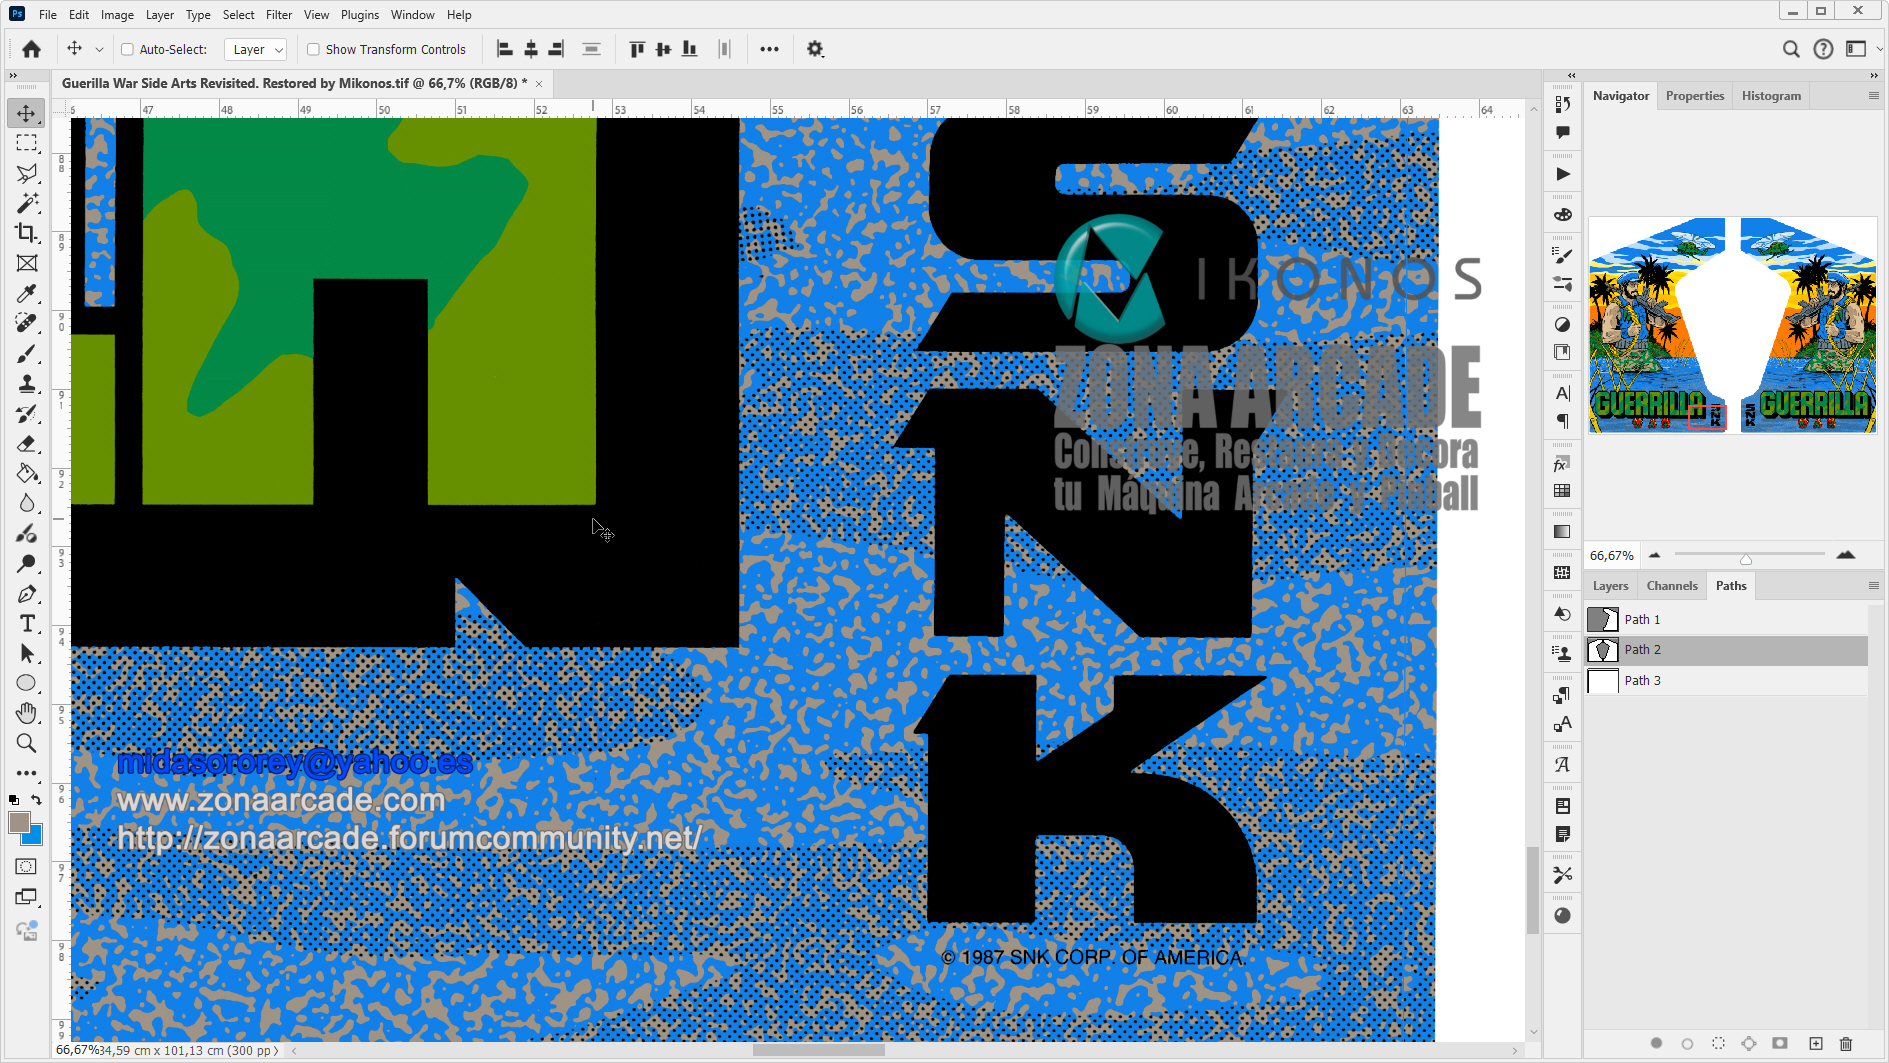
Task: Select the Hand tool
Action: pyautogui.click(x=27, y=713)
